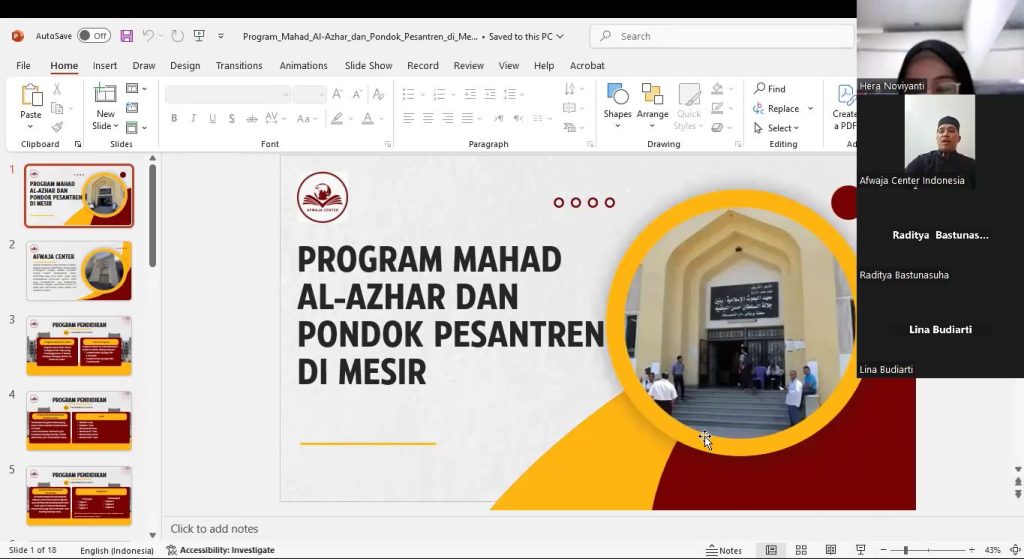This screenshot has width=1024, height=559.
Task: Click the zoom slider handle
Action: [906, 551]
